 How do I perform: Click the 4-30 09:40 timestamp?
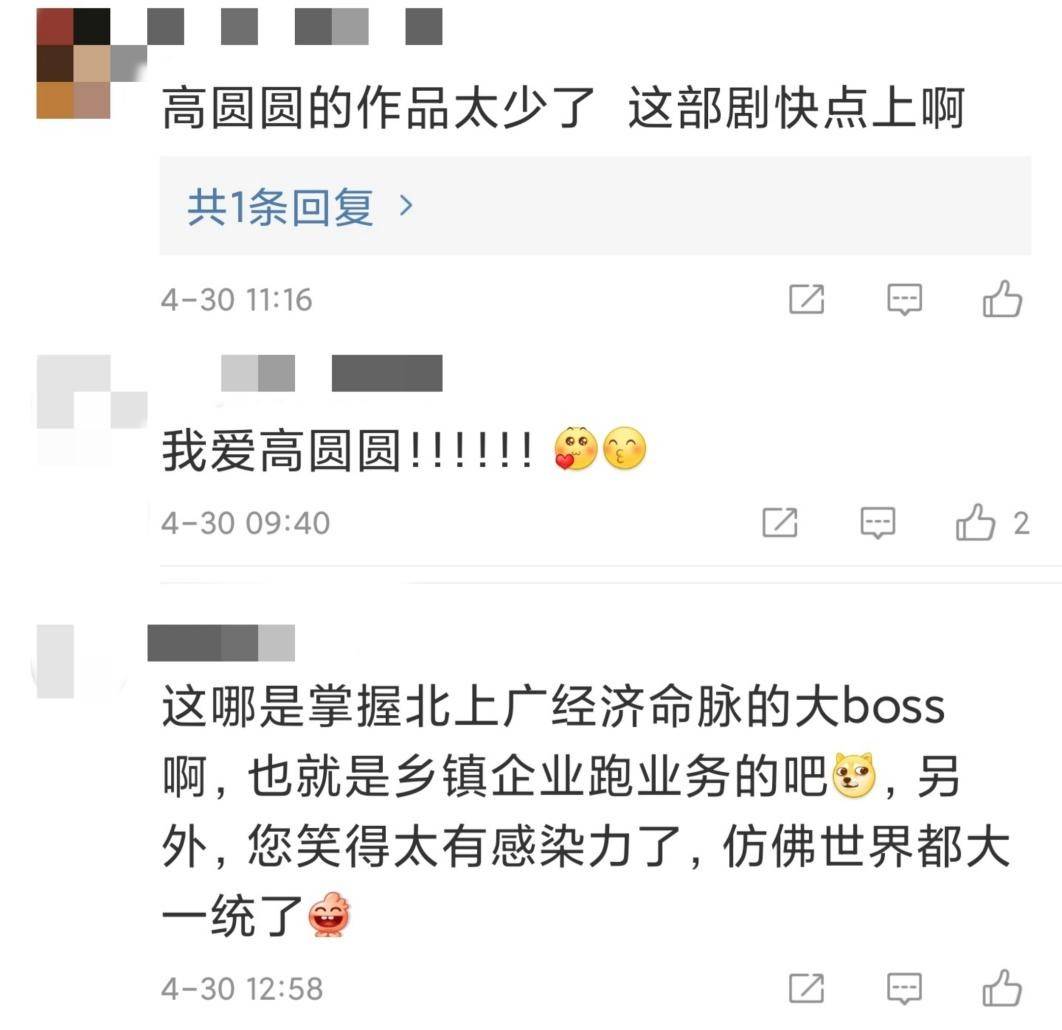tap(245, 523)
